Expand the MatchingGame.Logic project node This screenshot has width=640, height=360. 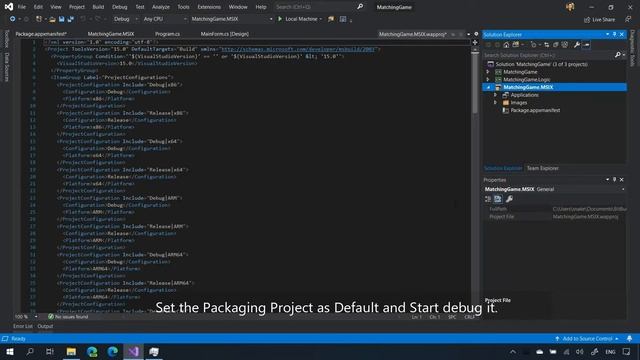pyautogui.click(x=488, y=80)
